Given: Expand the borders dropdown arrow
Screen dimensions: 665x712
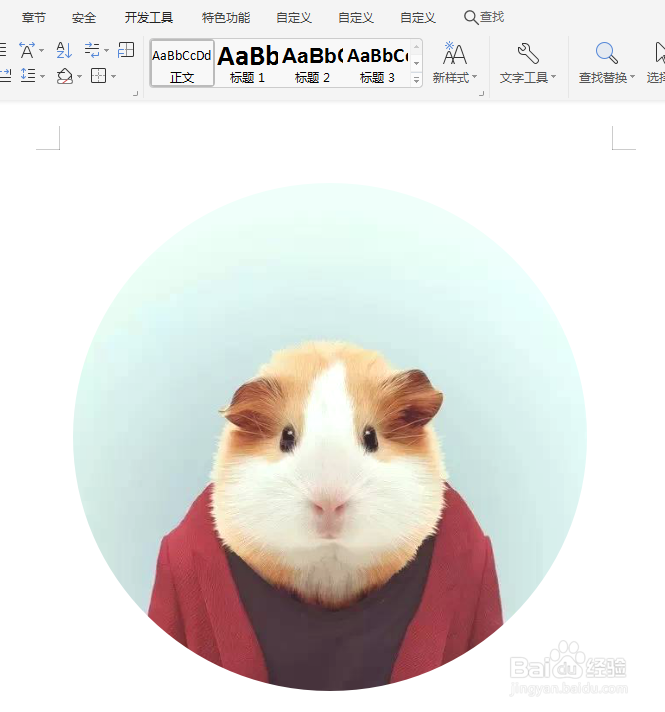Looking at the screenshot, I should tap(113, 76).
